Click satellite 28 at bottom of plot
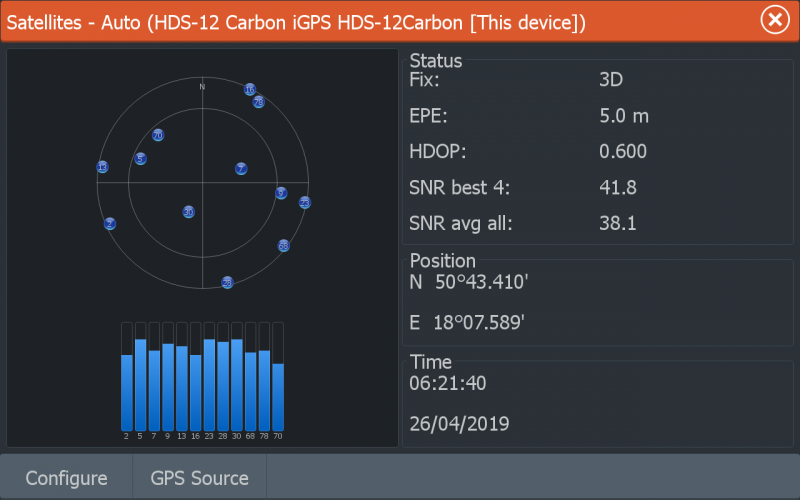Image resolution: width=800 pixels, height=500 pixels. (x=227, y=283)
